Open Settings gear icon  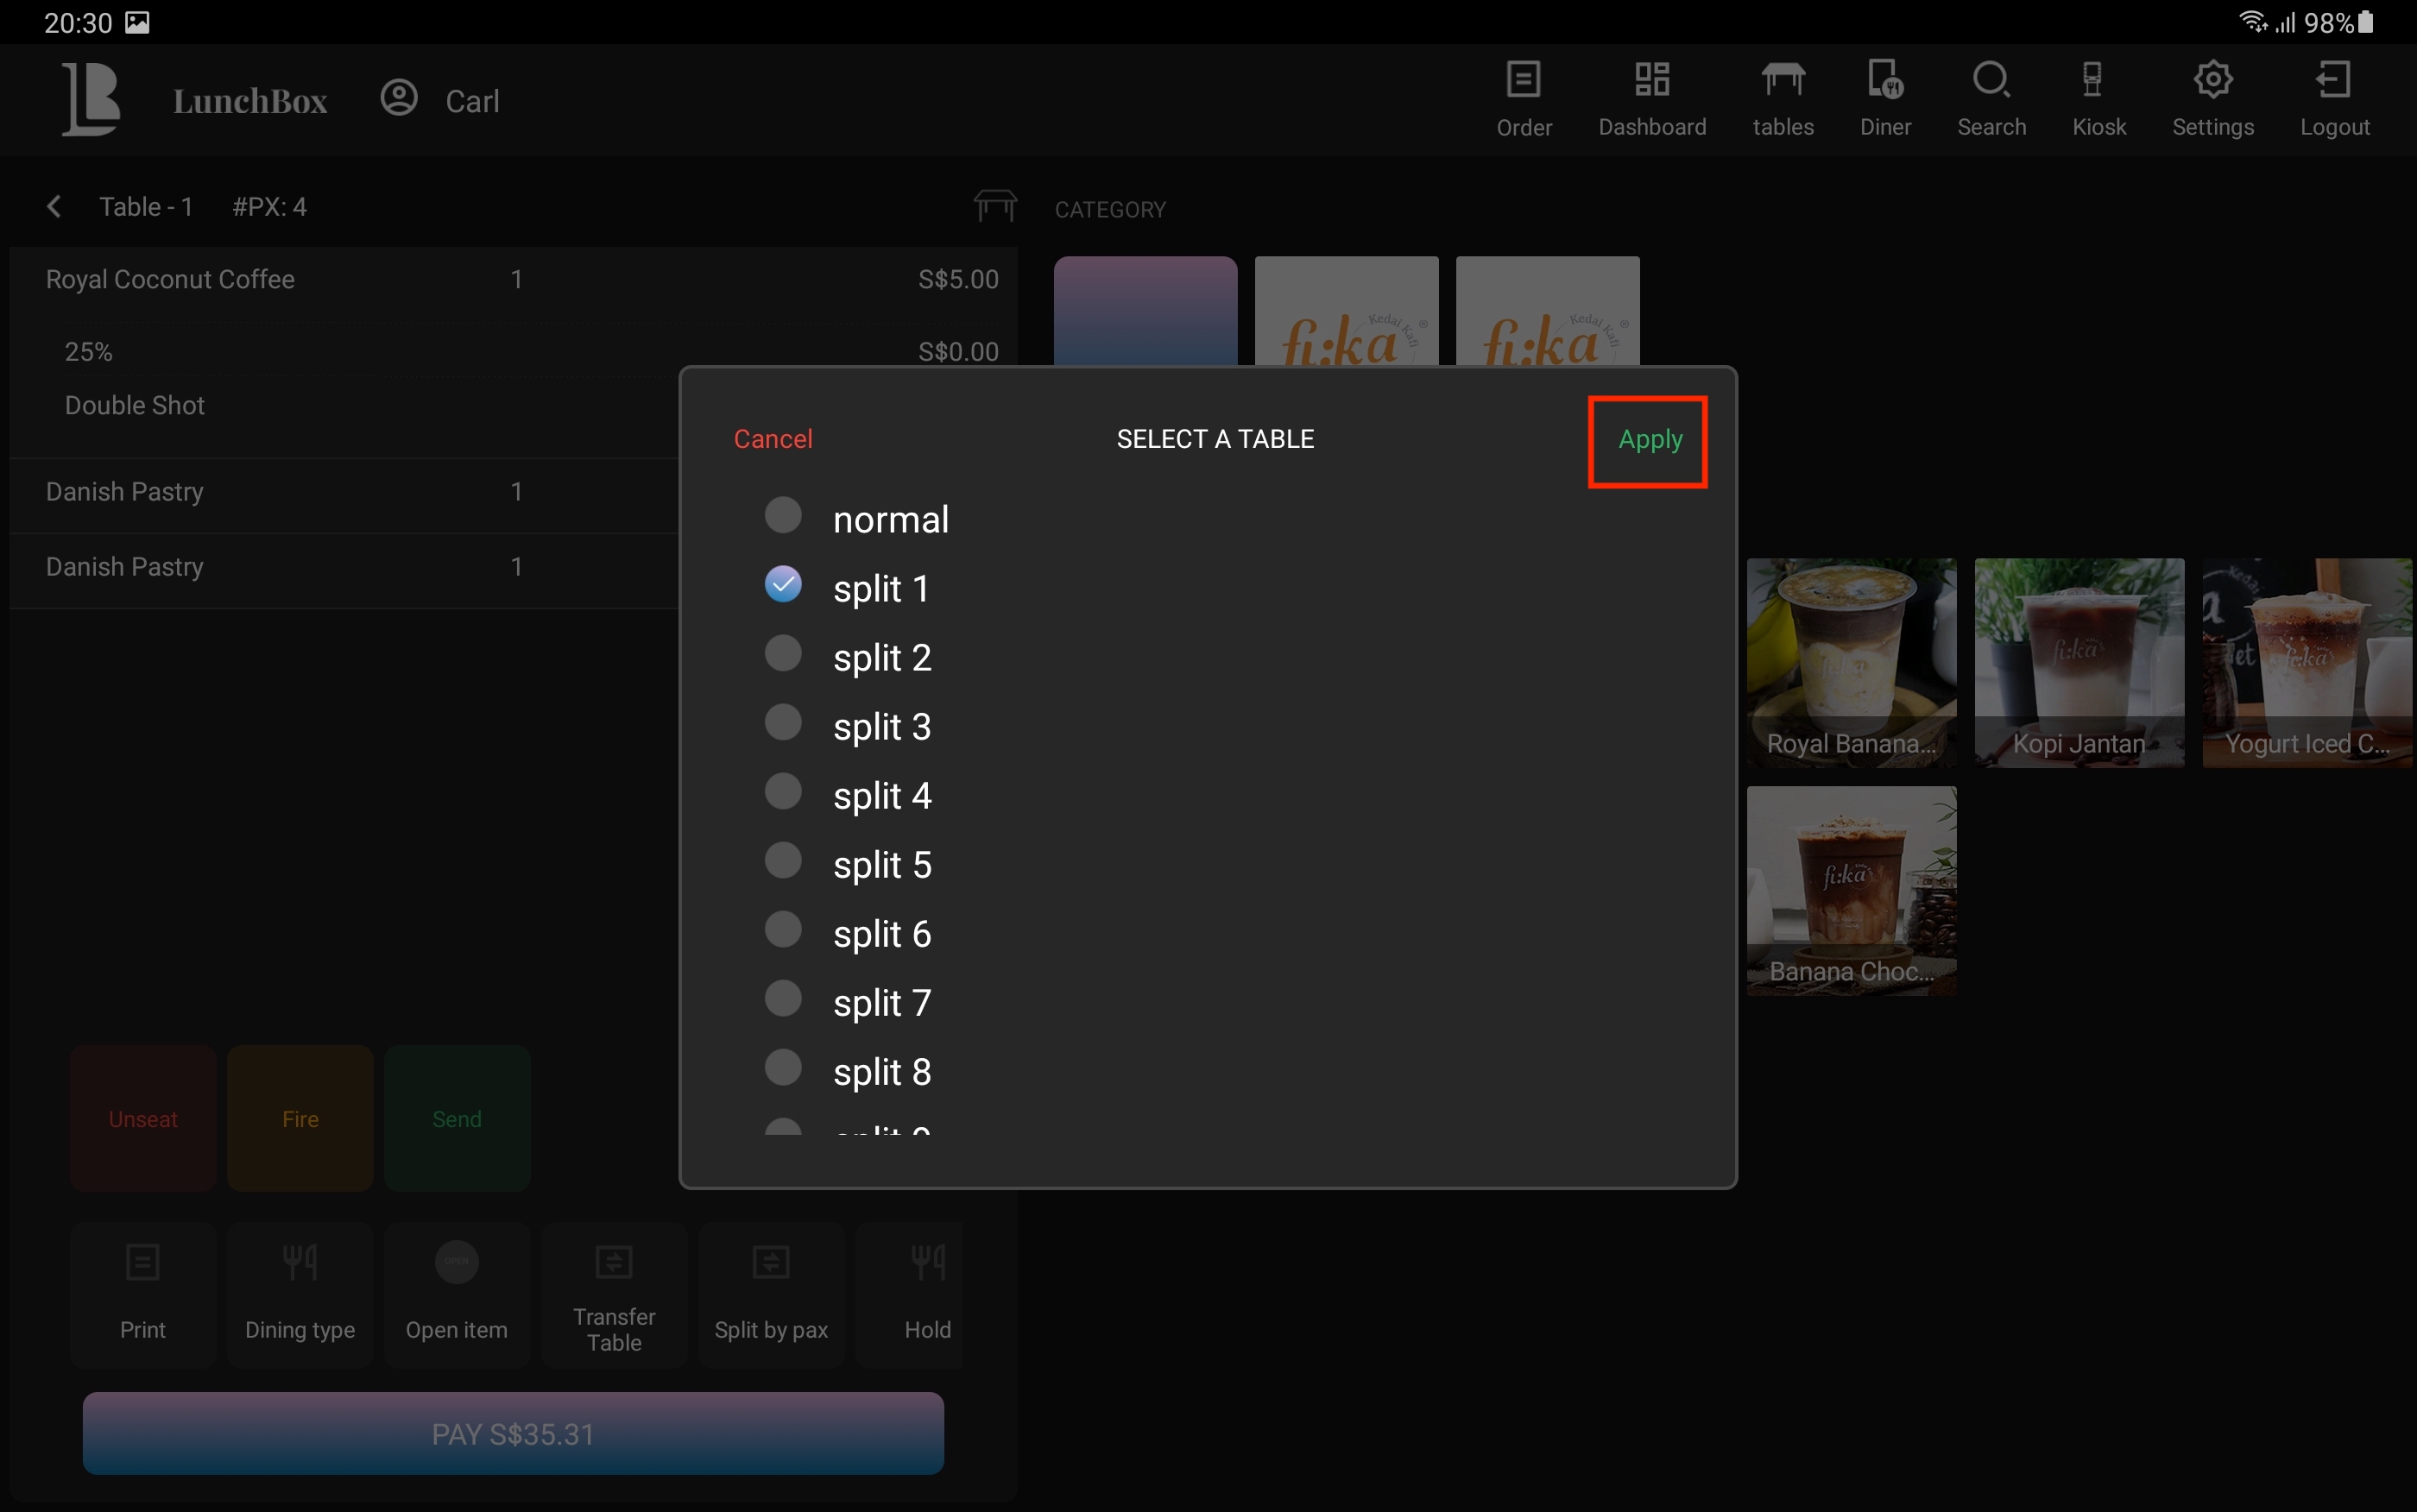(x=2212, y=81)
